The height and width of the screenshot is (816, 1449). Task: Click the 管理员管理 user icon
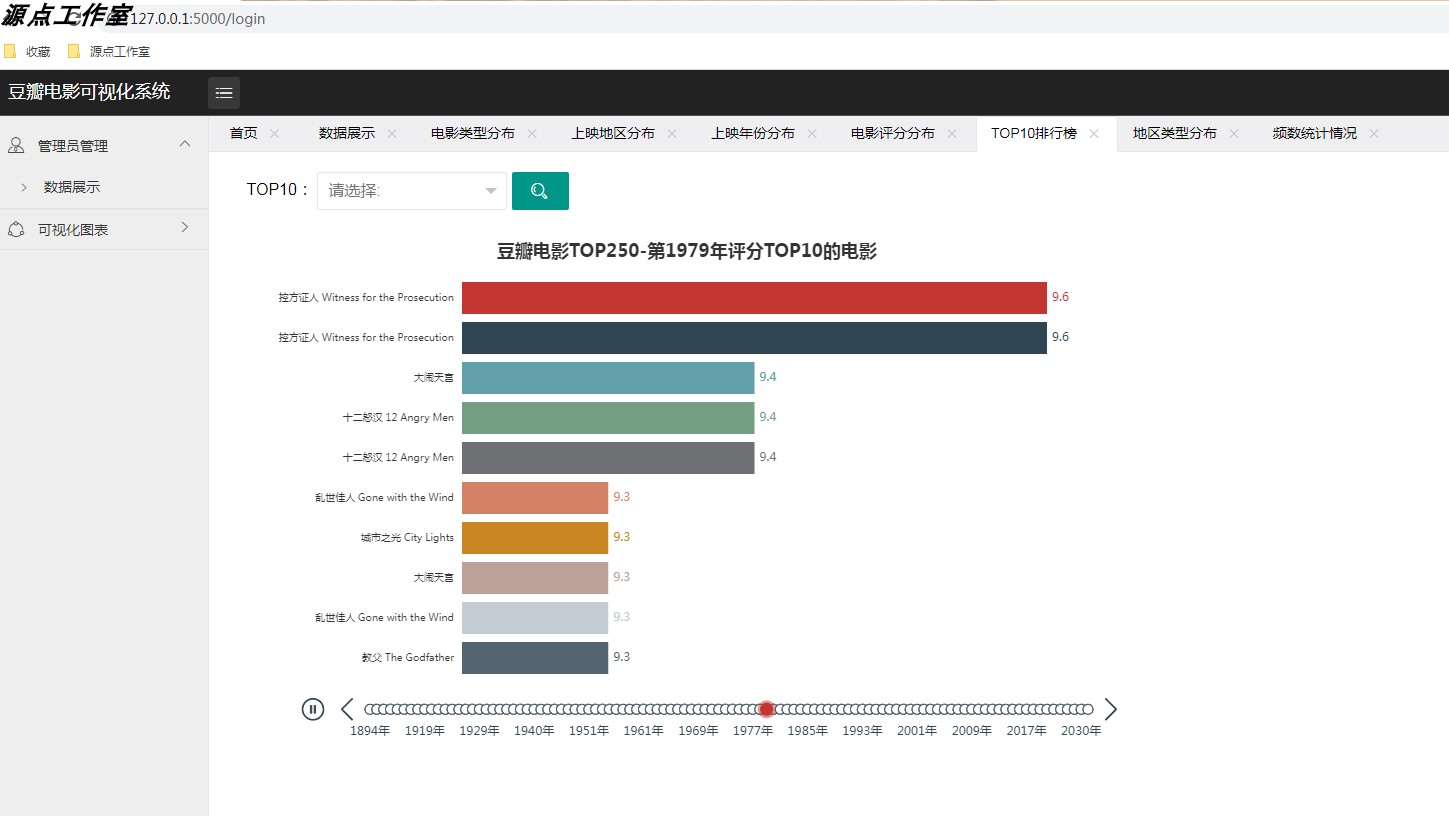[x=16, y=146]
